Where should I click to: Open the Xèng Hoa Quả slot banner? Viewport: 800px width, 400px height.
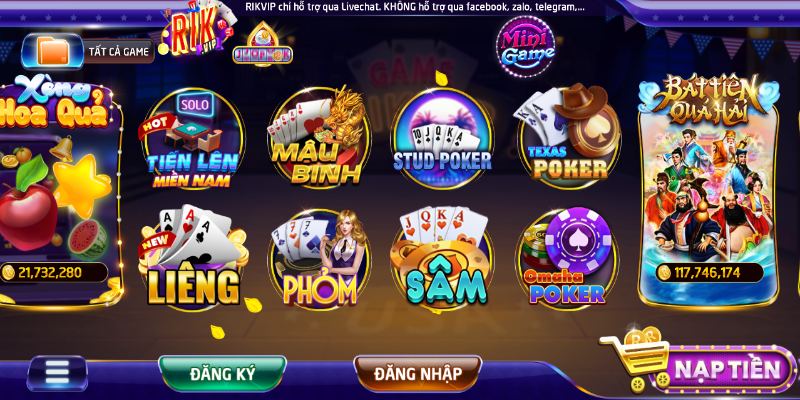[x=59, y=189]
